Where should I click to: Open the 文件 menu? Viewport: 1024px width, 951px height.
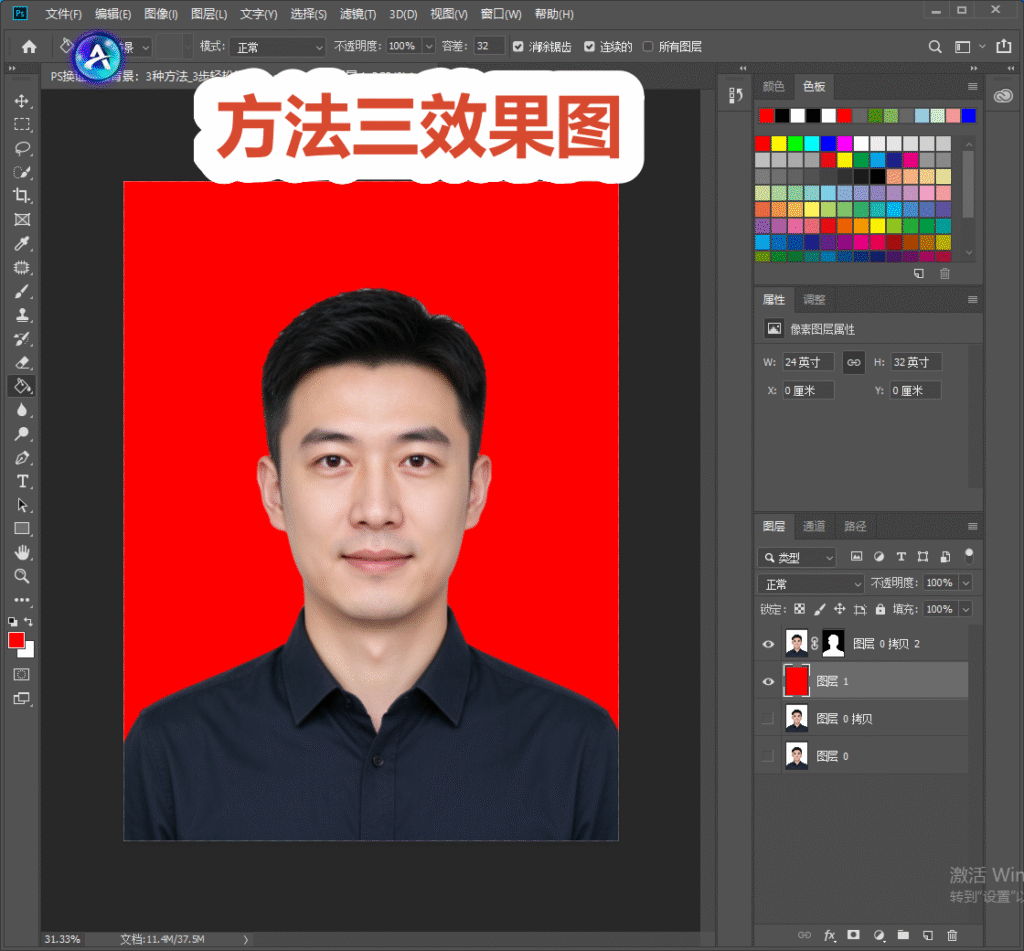[x=63, y=14]
